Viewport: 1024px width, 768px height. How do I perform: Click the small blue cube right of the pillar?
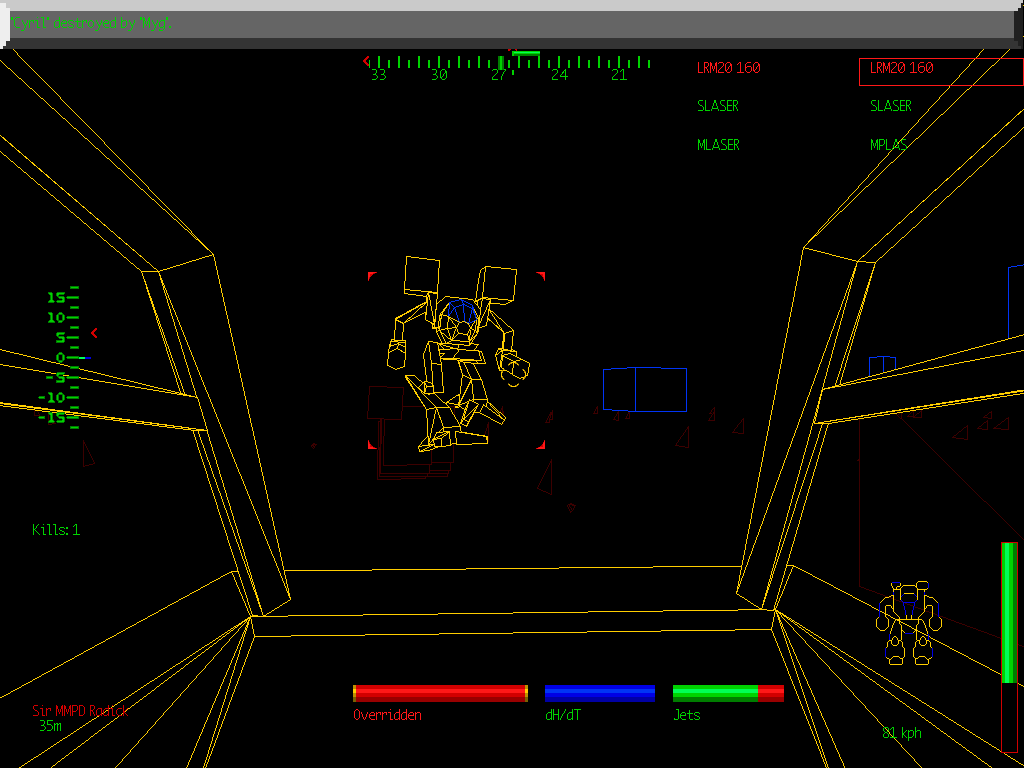tap(882, 365)
